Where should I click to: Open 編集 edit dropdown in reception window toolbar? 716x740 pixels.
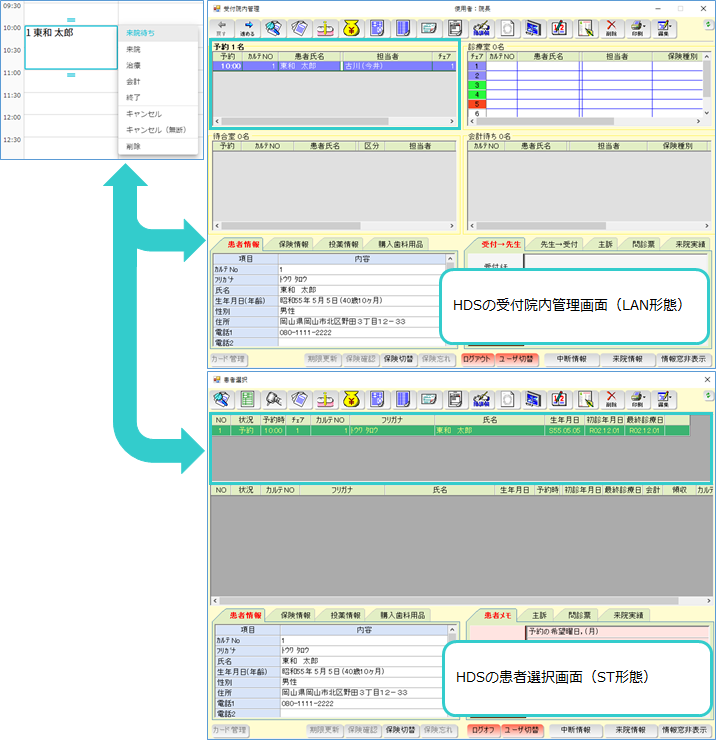pyautogui.click(x=663, y=28)
